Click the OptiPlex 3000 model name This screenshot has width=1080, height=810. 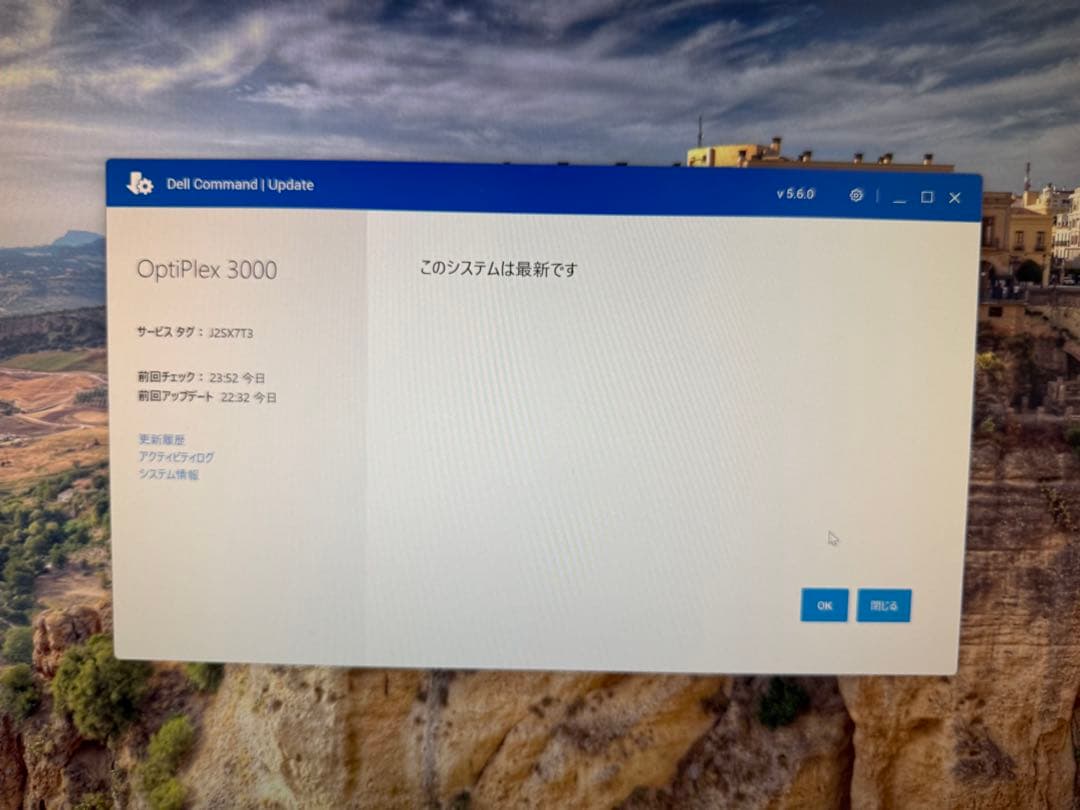206,269
